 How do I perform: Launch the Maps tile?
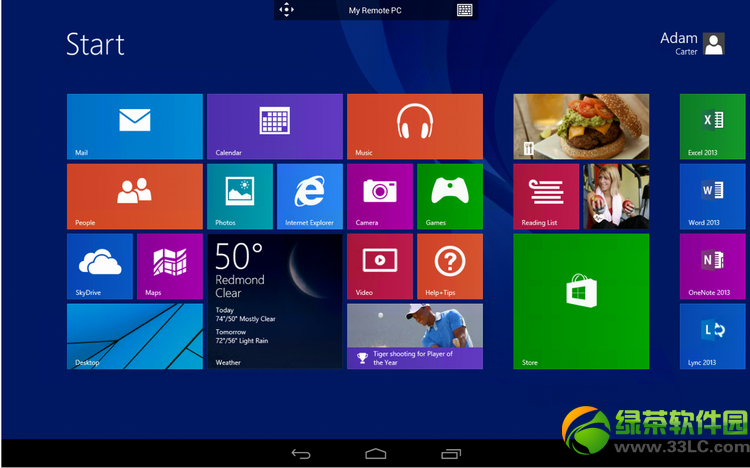[170, 267]
